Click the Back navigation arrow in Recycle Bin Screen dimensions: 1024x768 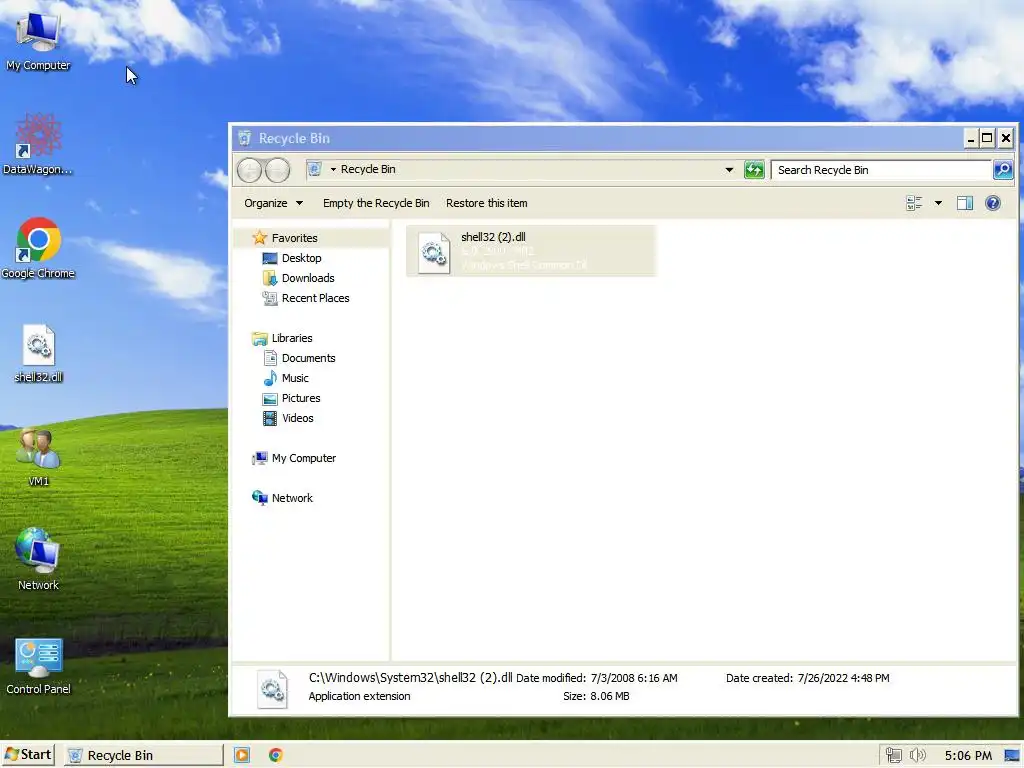pos(249,170)
